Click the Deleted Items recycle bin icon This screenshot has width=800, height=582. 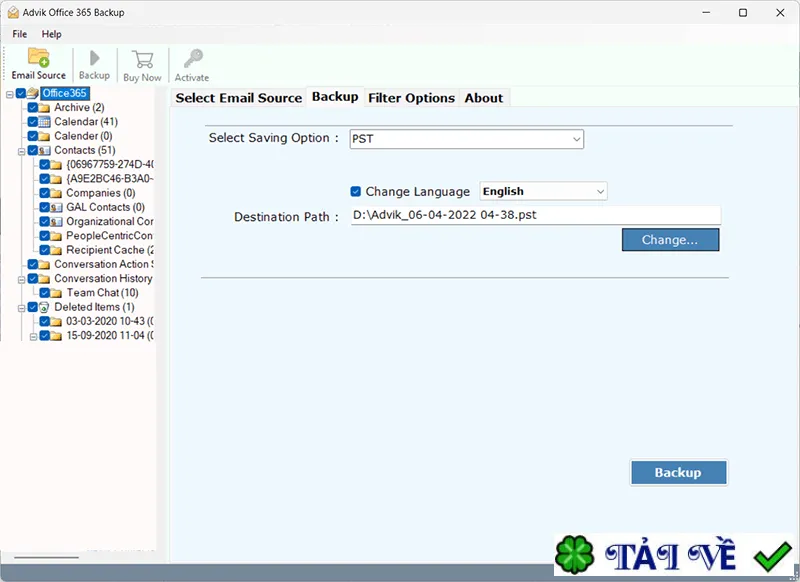click(44, 308)
